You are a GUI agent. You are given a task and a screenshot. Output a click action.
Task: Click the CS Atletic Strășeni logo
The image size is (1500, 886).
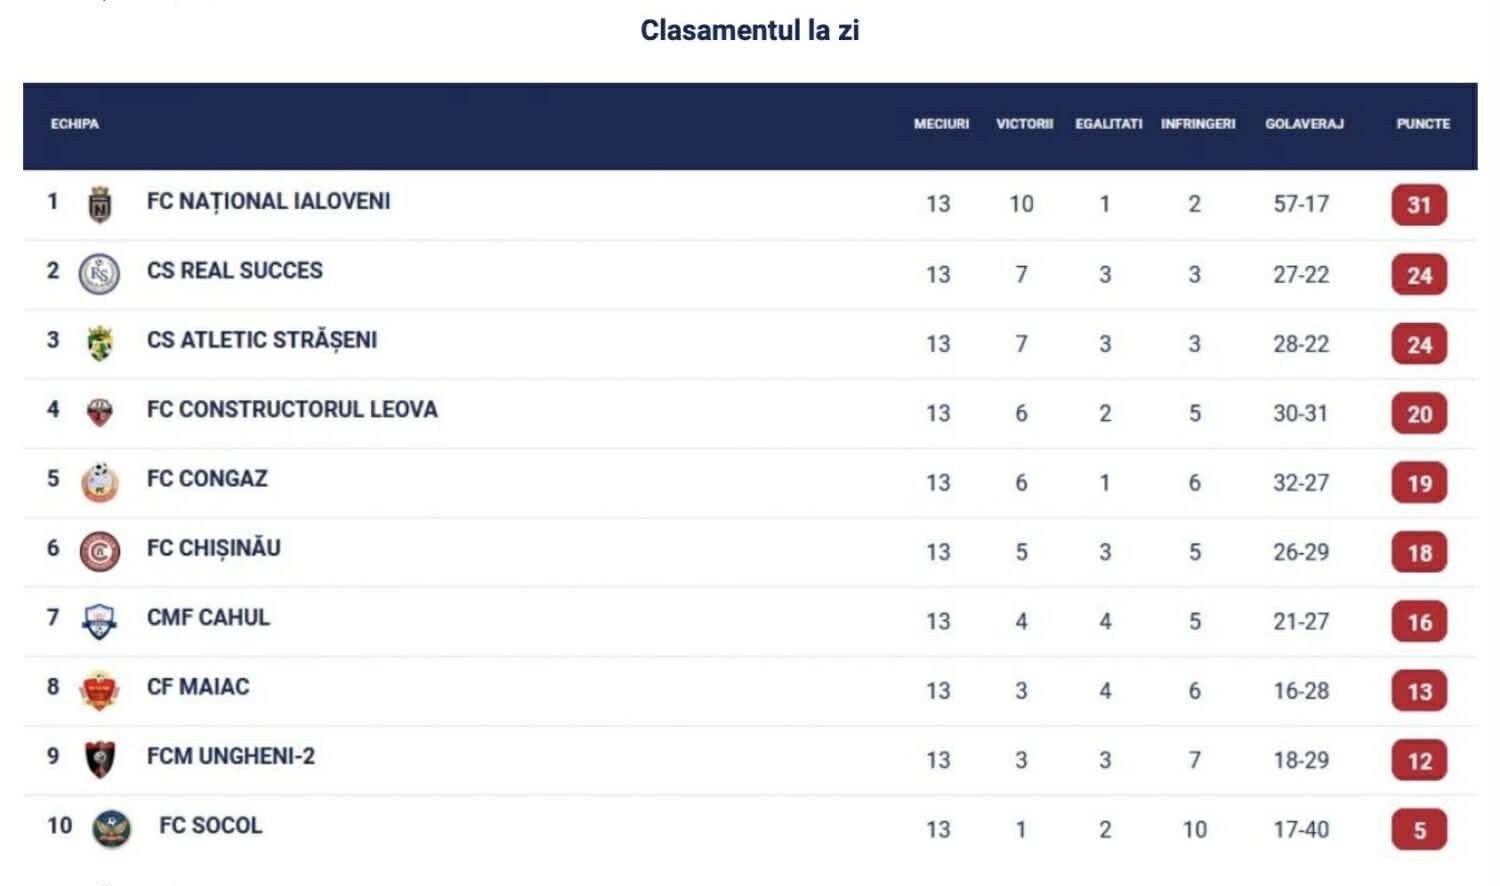(99, 343)
